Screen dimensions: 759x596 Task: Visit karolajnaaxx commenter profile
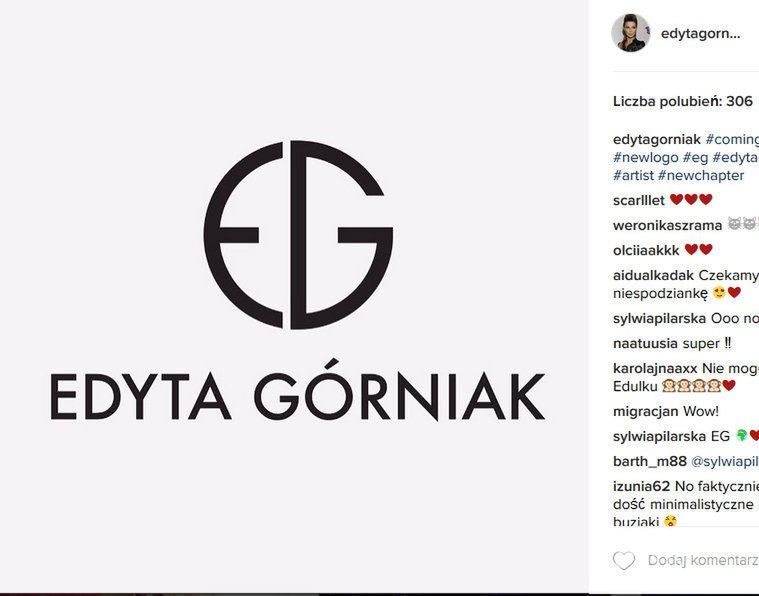(x=655, y=368)
